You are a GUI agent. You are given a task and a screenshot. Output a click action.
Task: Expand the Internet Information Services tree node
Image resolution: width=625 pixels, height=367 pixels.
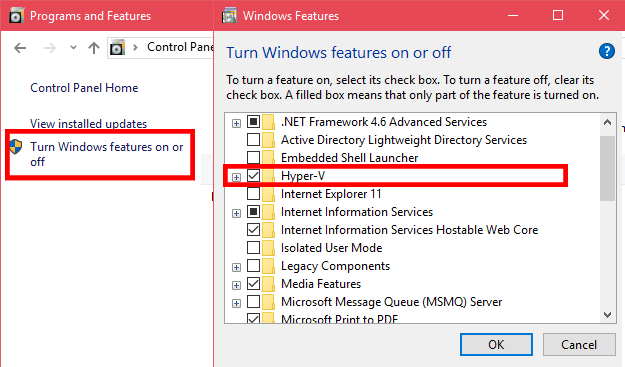coord(236,213)
